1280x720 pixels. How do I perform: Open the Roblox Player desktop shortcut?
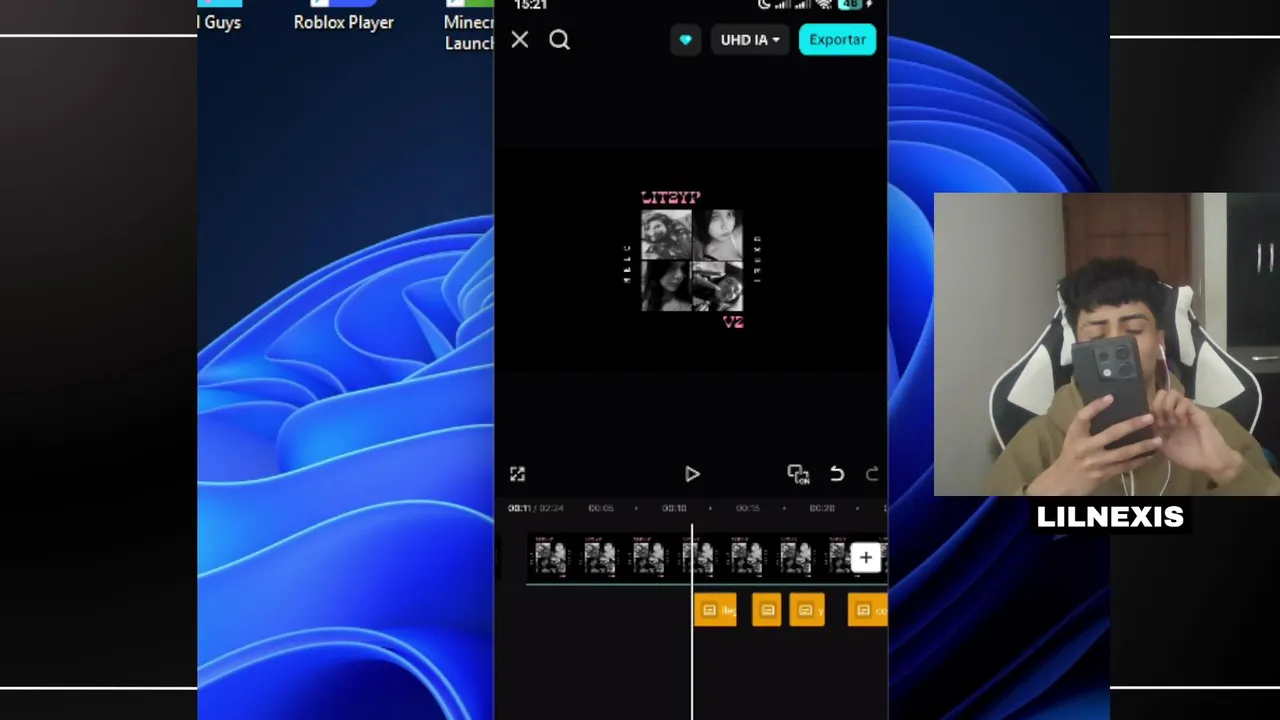343,16
